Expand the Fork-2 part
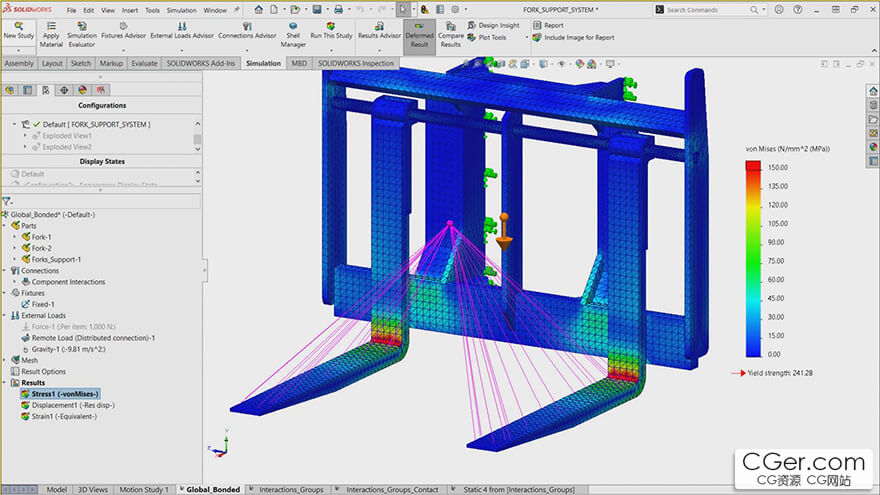This screenshot has width=880, height=495. pos(15,248)
